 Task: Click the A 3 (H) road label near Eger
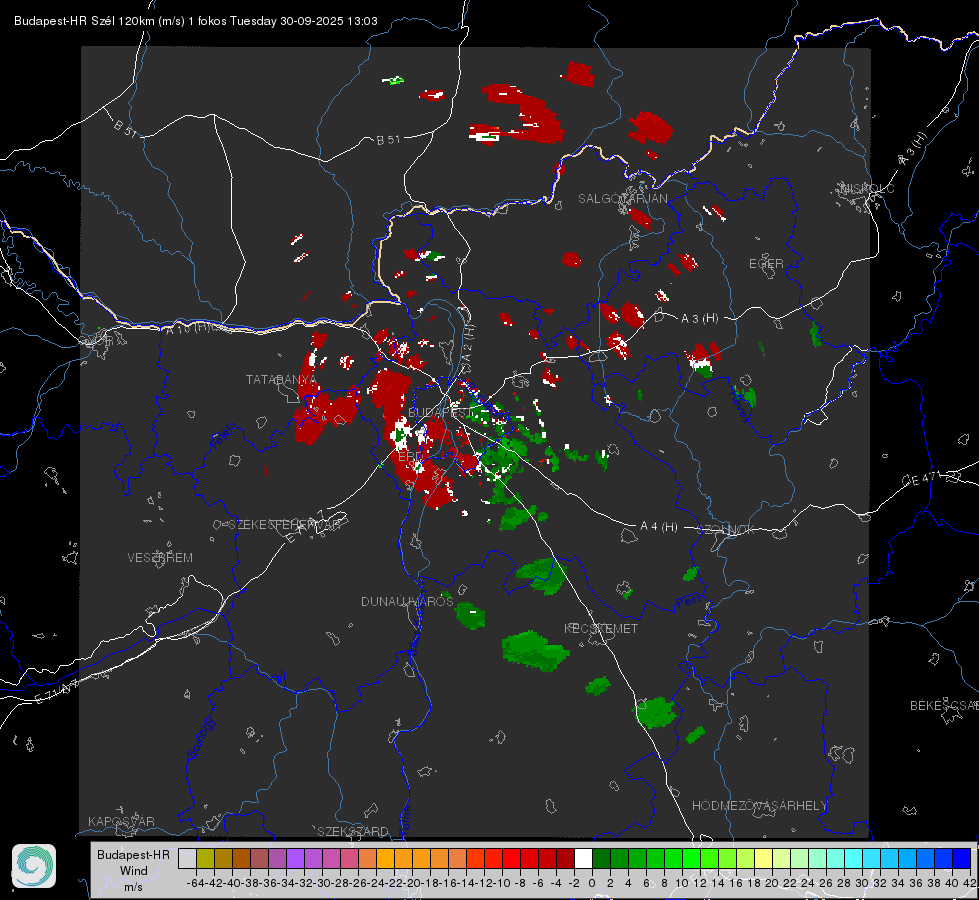tap(700, 318)
